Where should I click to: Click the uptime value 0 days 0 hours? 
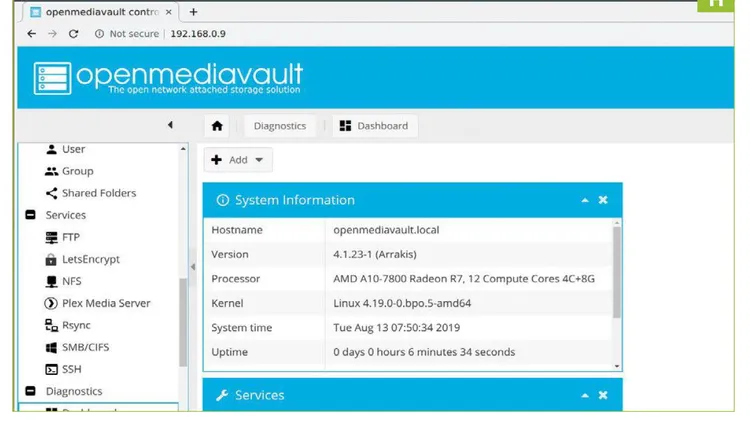pos(424,352)
